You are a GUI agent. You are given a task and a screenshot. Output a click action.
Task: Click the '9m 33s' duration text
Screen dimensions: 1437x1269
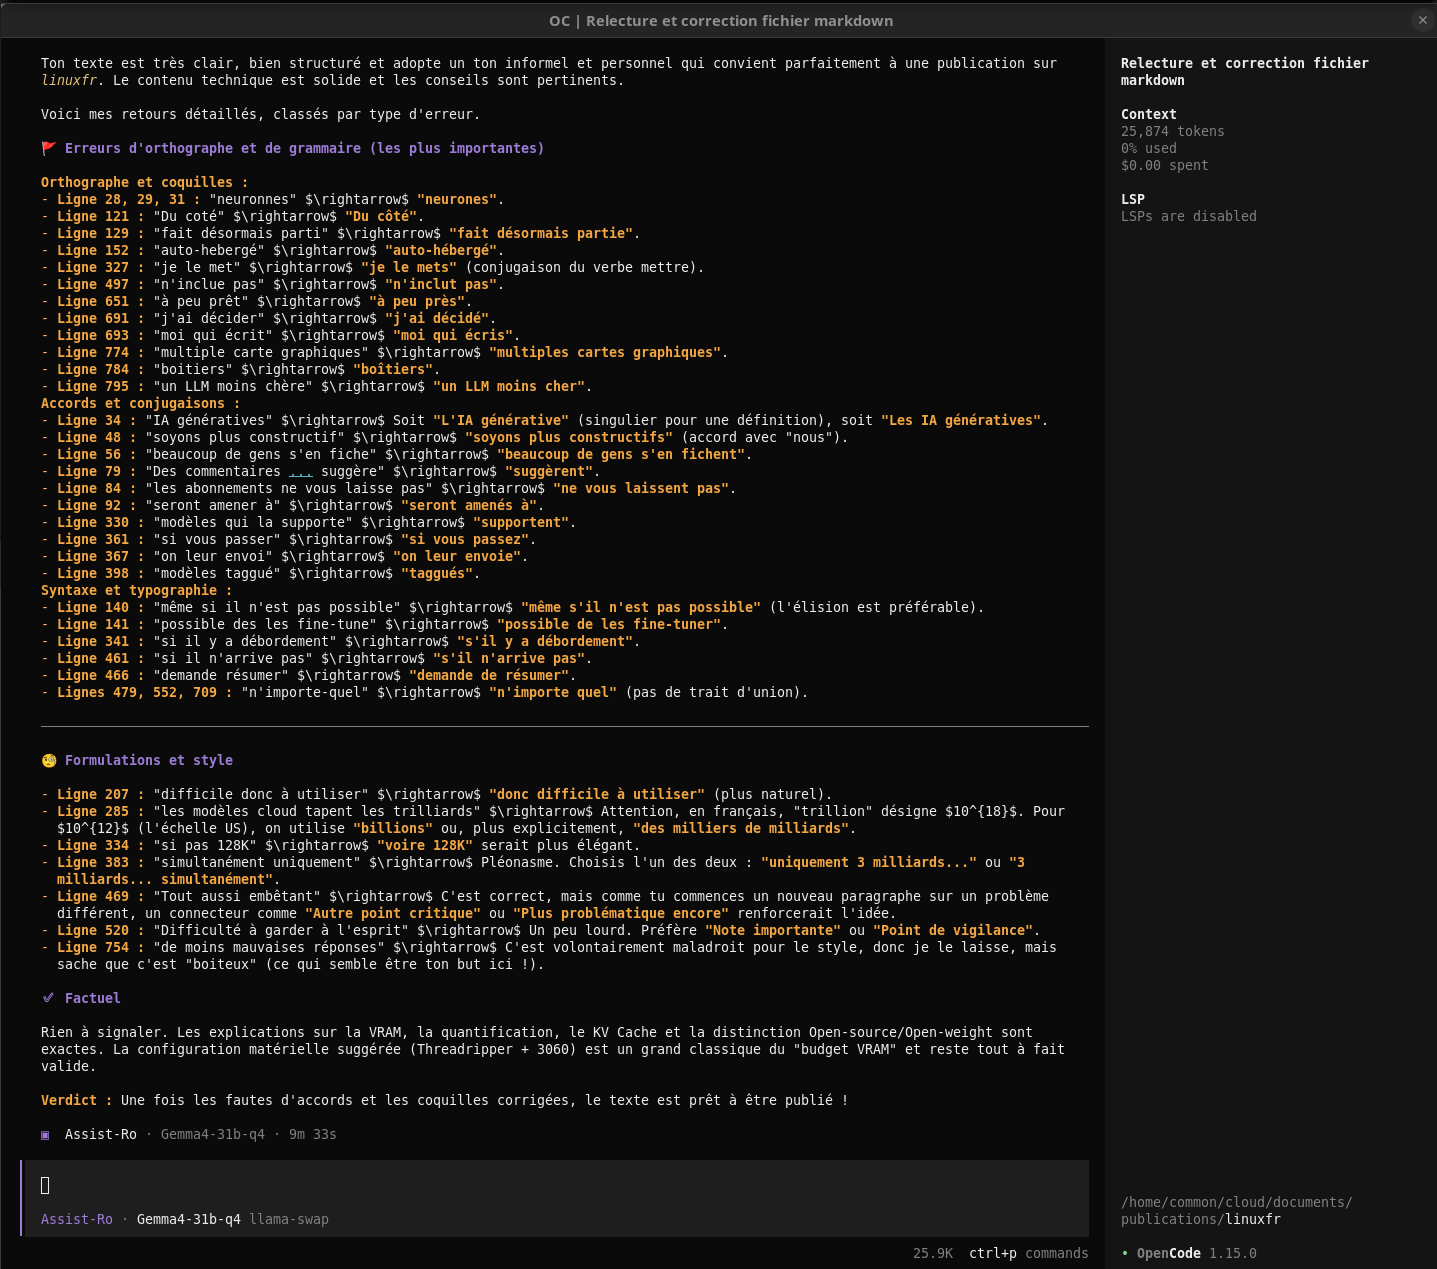click(x=313, y=1134)
